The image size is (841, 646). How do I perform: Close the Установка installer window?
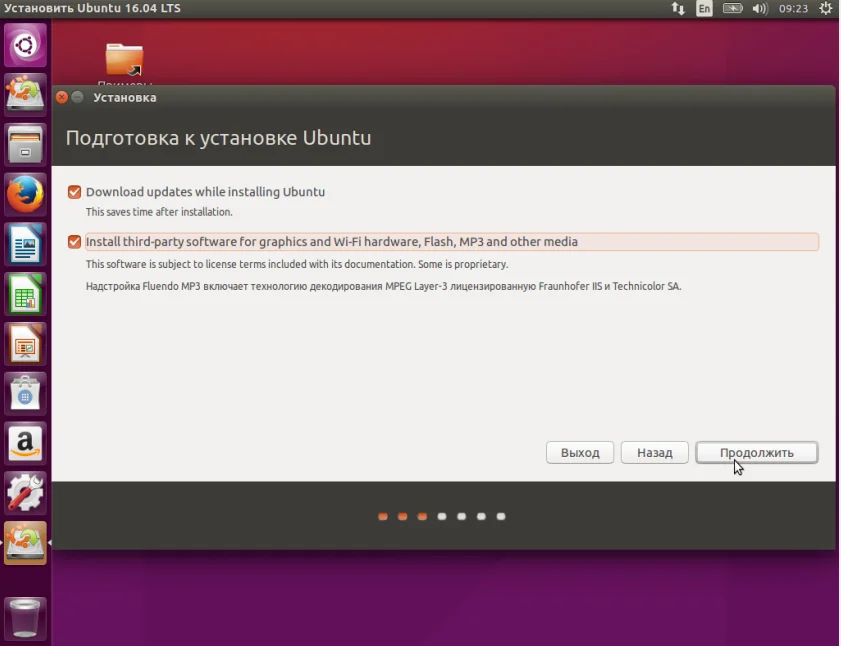[x=62, y=97]
